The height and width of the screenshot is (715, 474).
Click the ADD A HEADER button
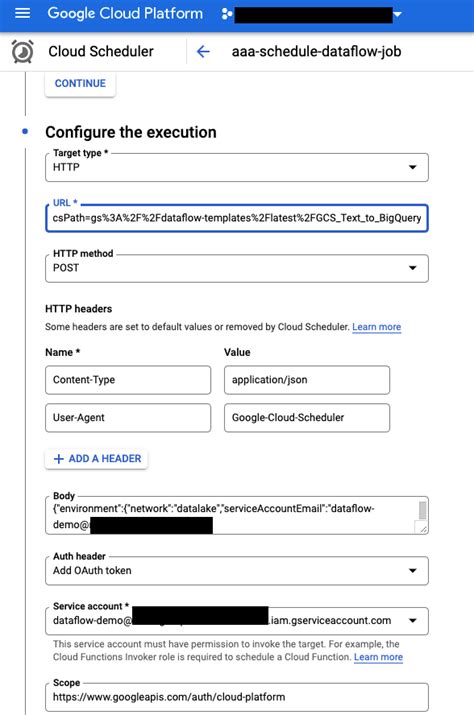pyautogui.click(x=96, y=459)
